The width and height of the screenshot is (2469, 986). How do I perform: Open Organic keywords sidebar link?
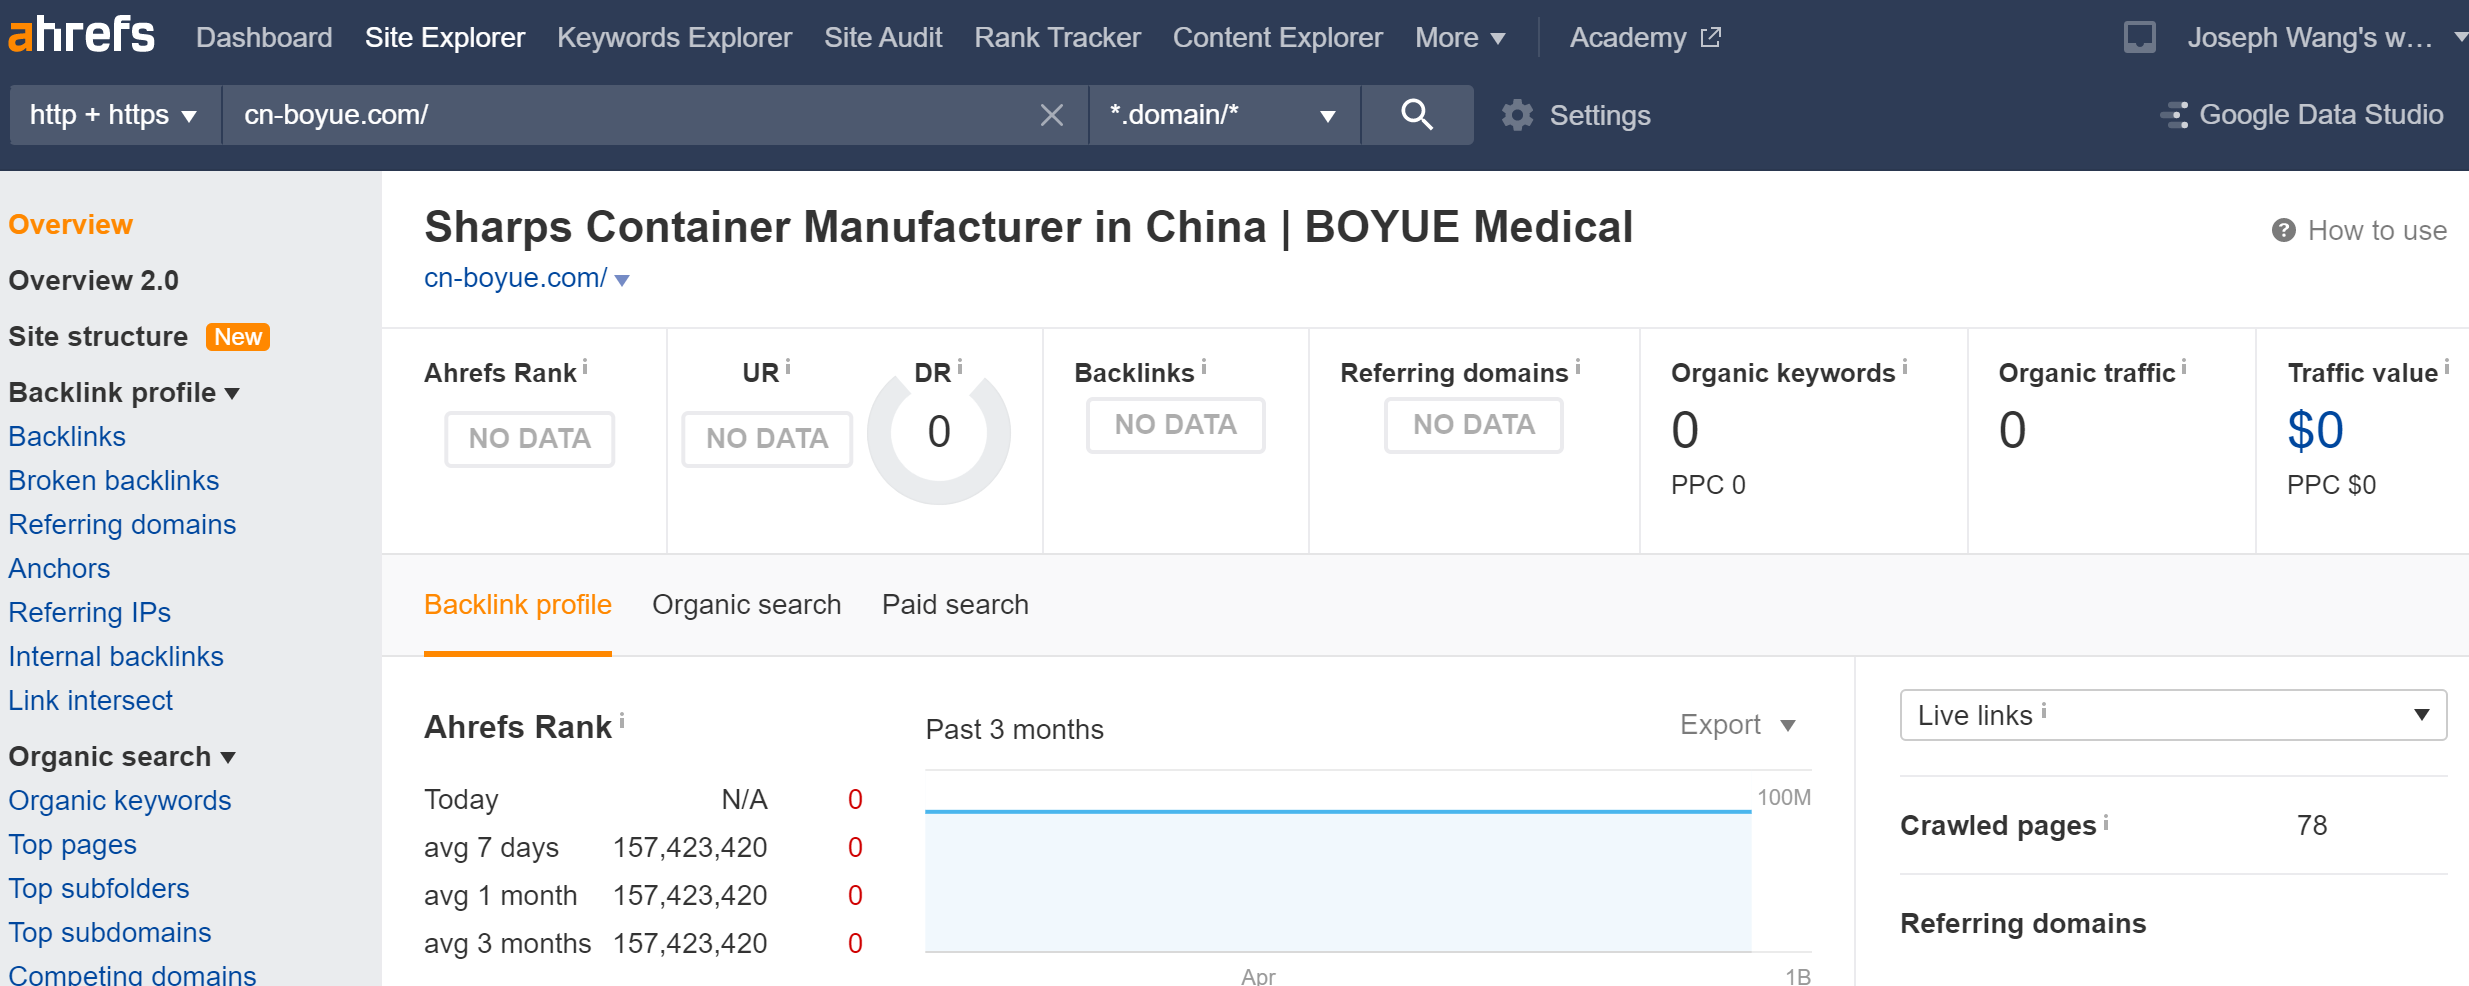pos(119,801)
